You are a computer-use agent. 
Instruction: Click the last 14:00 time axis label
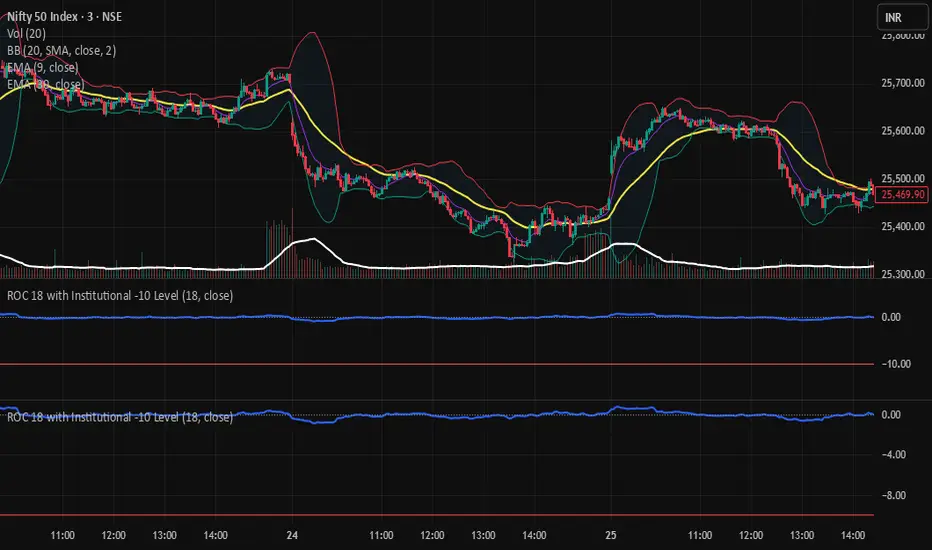point(853,535)
